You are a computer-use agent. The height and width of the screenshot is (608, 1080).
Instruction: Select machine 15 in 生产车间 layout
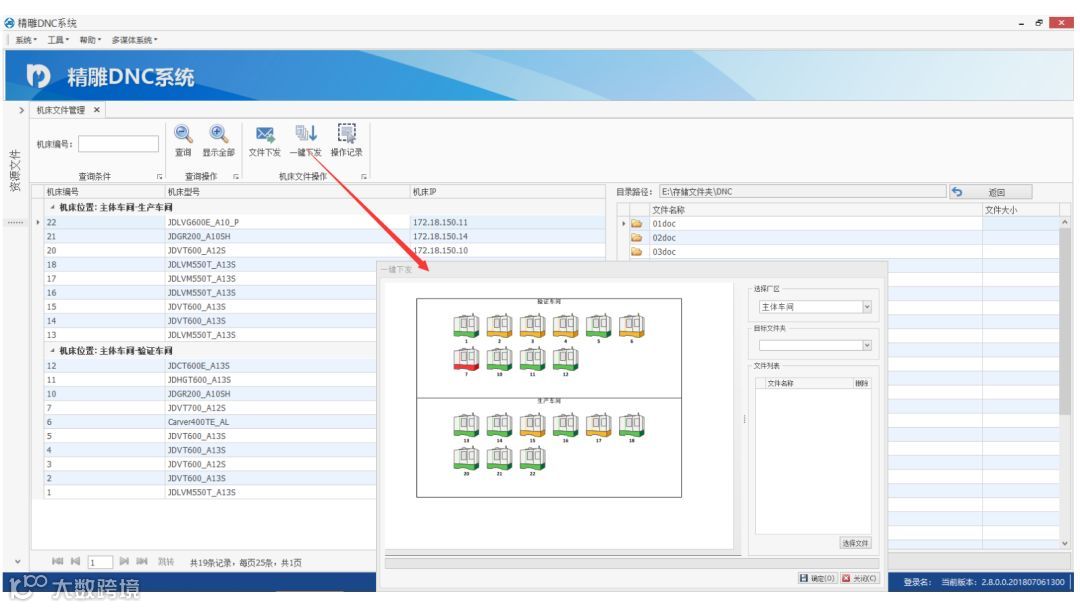tap(532, 424)
